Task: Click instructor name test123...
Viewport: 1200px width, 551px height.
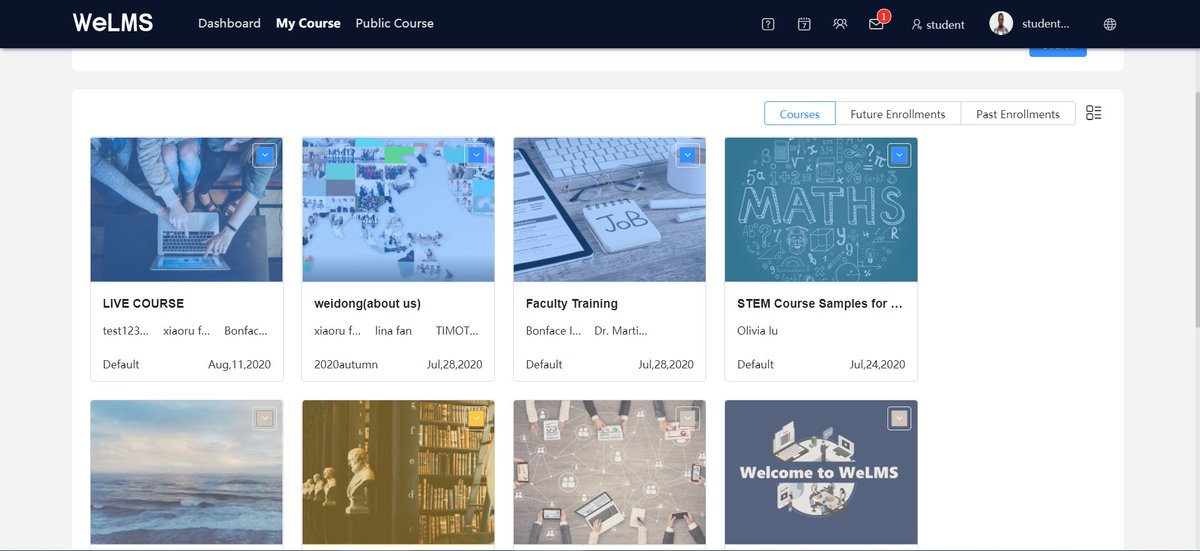Action: coord(126,331)
